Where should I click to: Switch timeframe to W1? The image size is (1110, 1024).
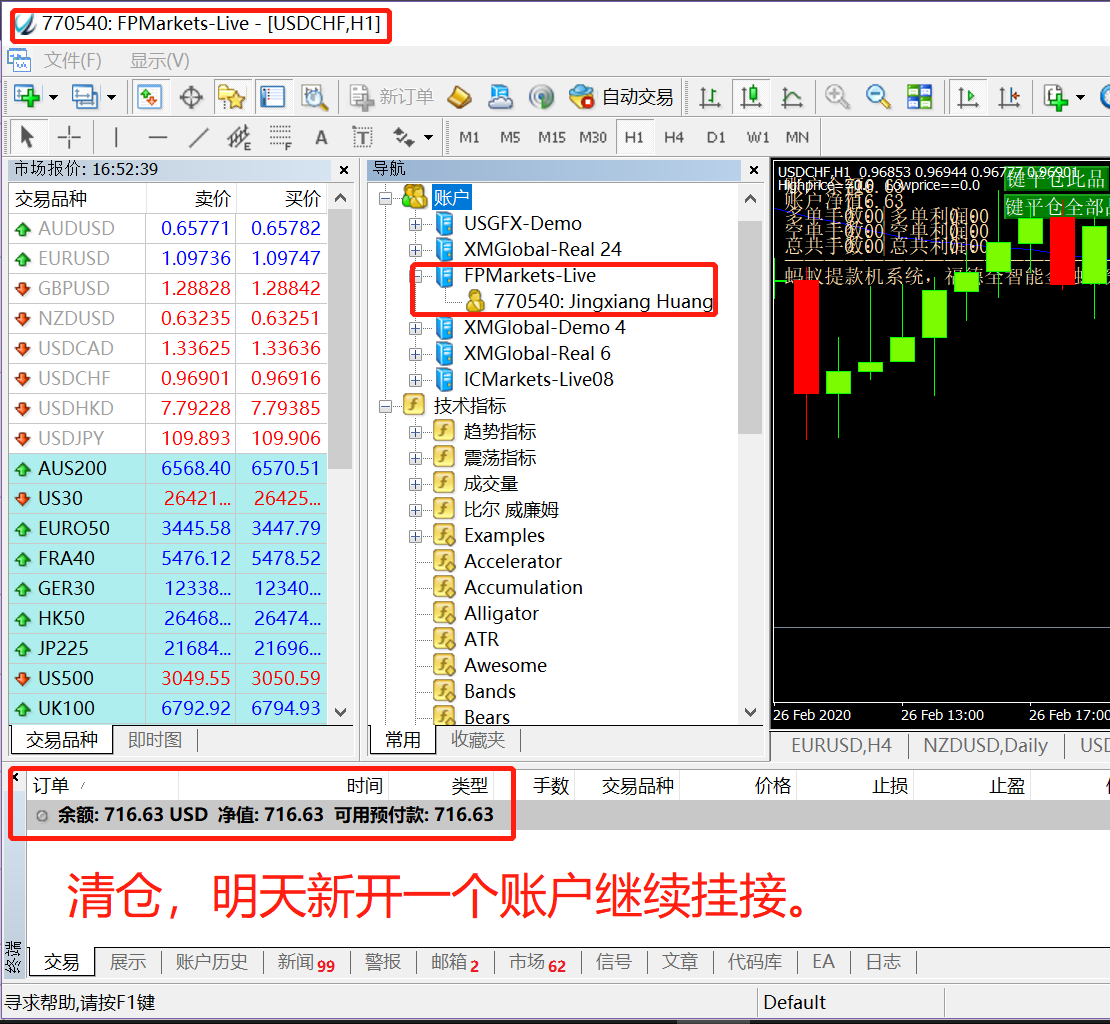757,137
